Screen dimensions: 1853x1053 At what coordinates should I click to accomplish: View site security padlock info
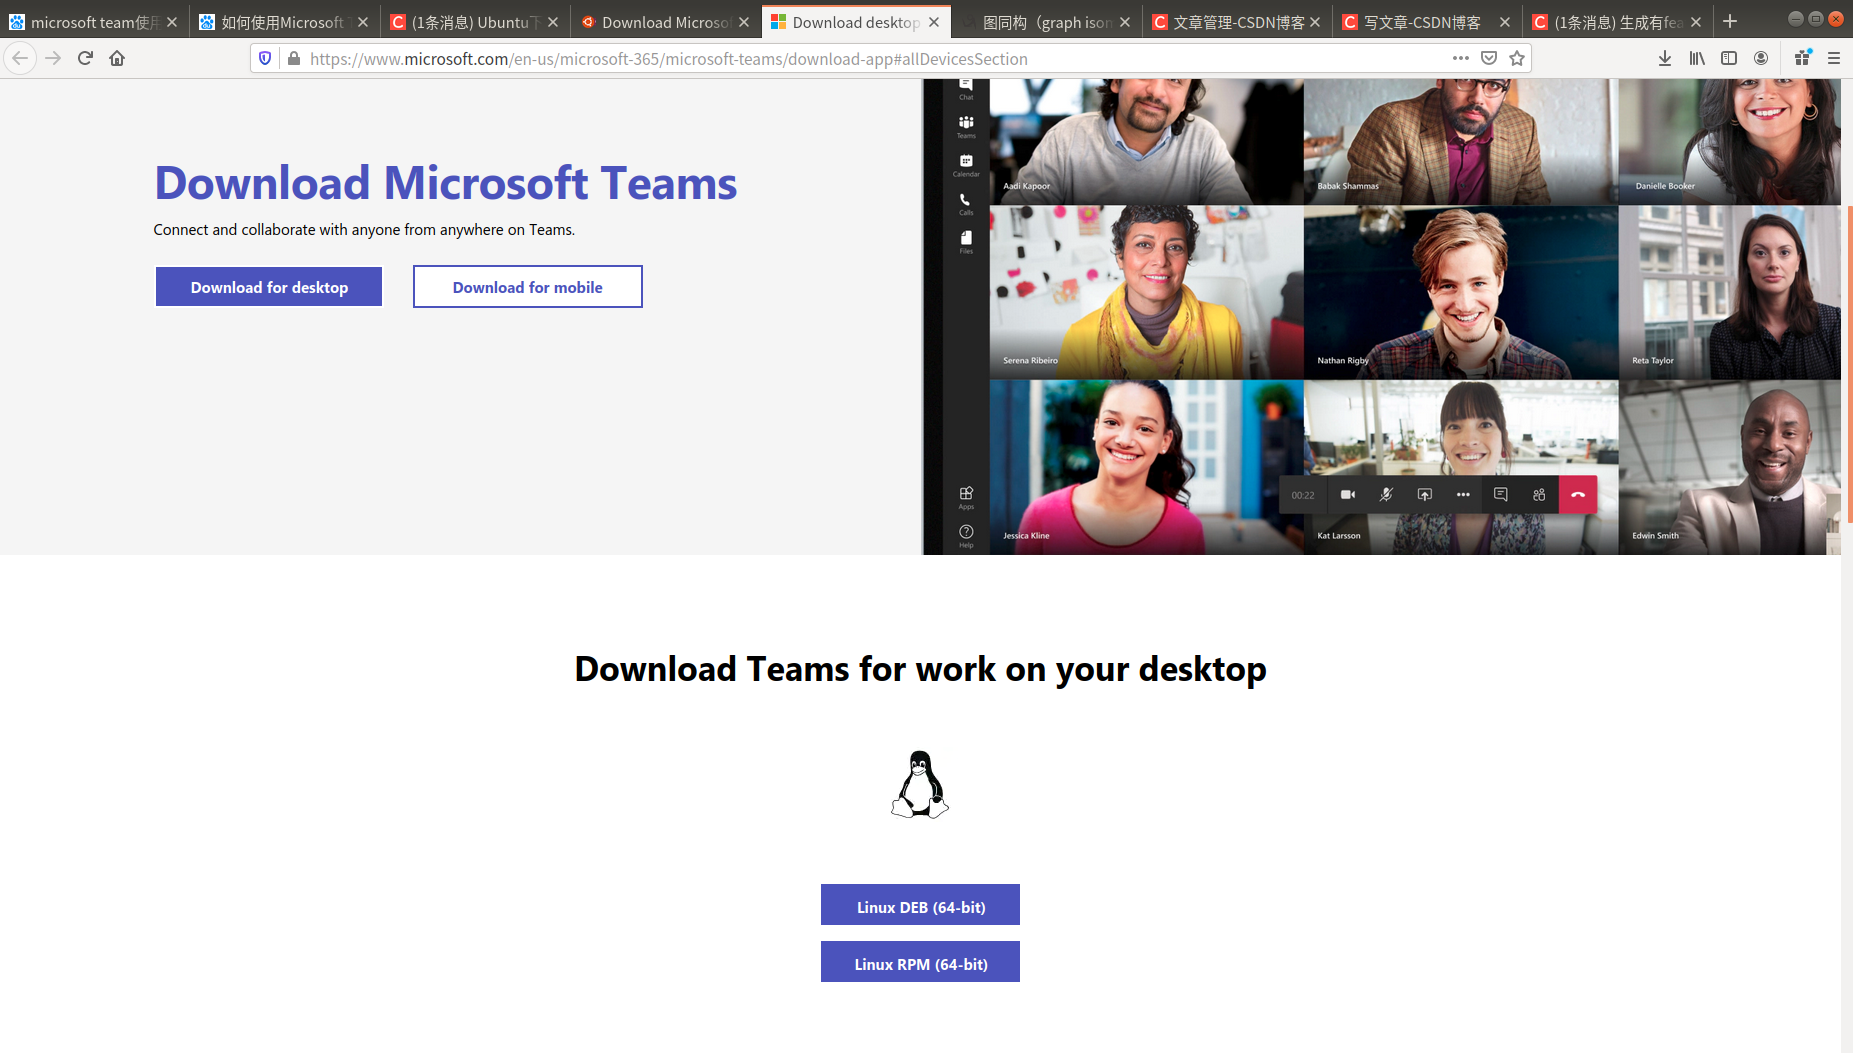(293, 59)
